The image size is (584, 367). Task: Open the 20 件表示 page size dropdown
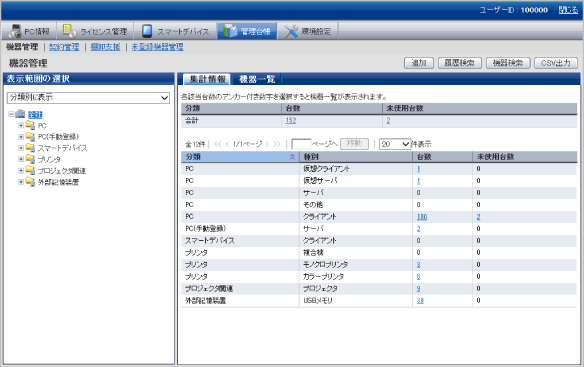[x=395, y=144]
